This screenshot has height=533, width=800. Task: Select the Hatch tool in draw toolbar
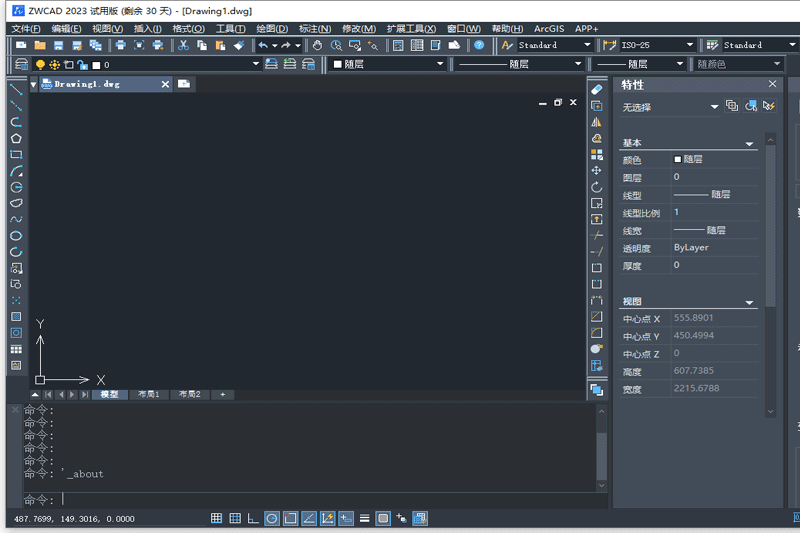click(16, 317)
